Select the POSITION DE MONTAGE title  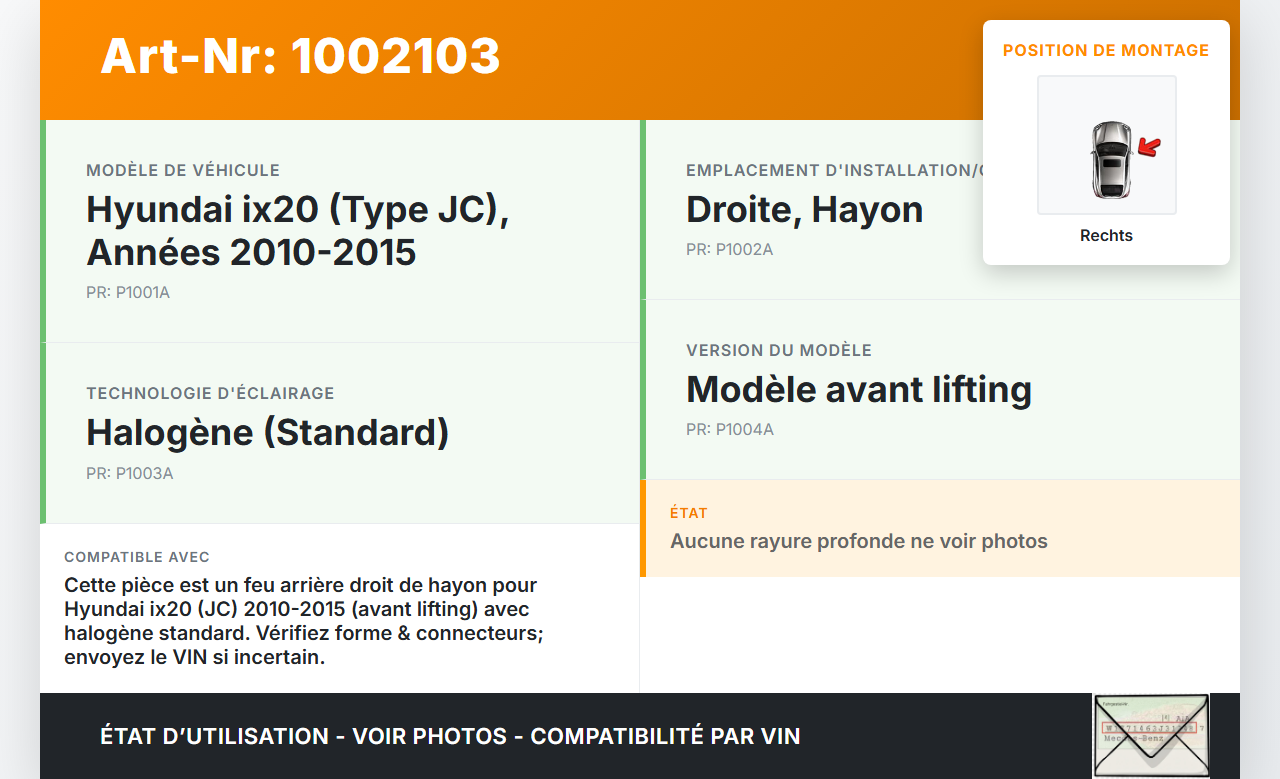(x=1106, y=50)
